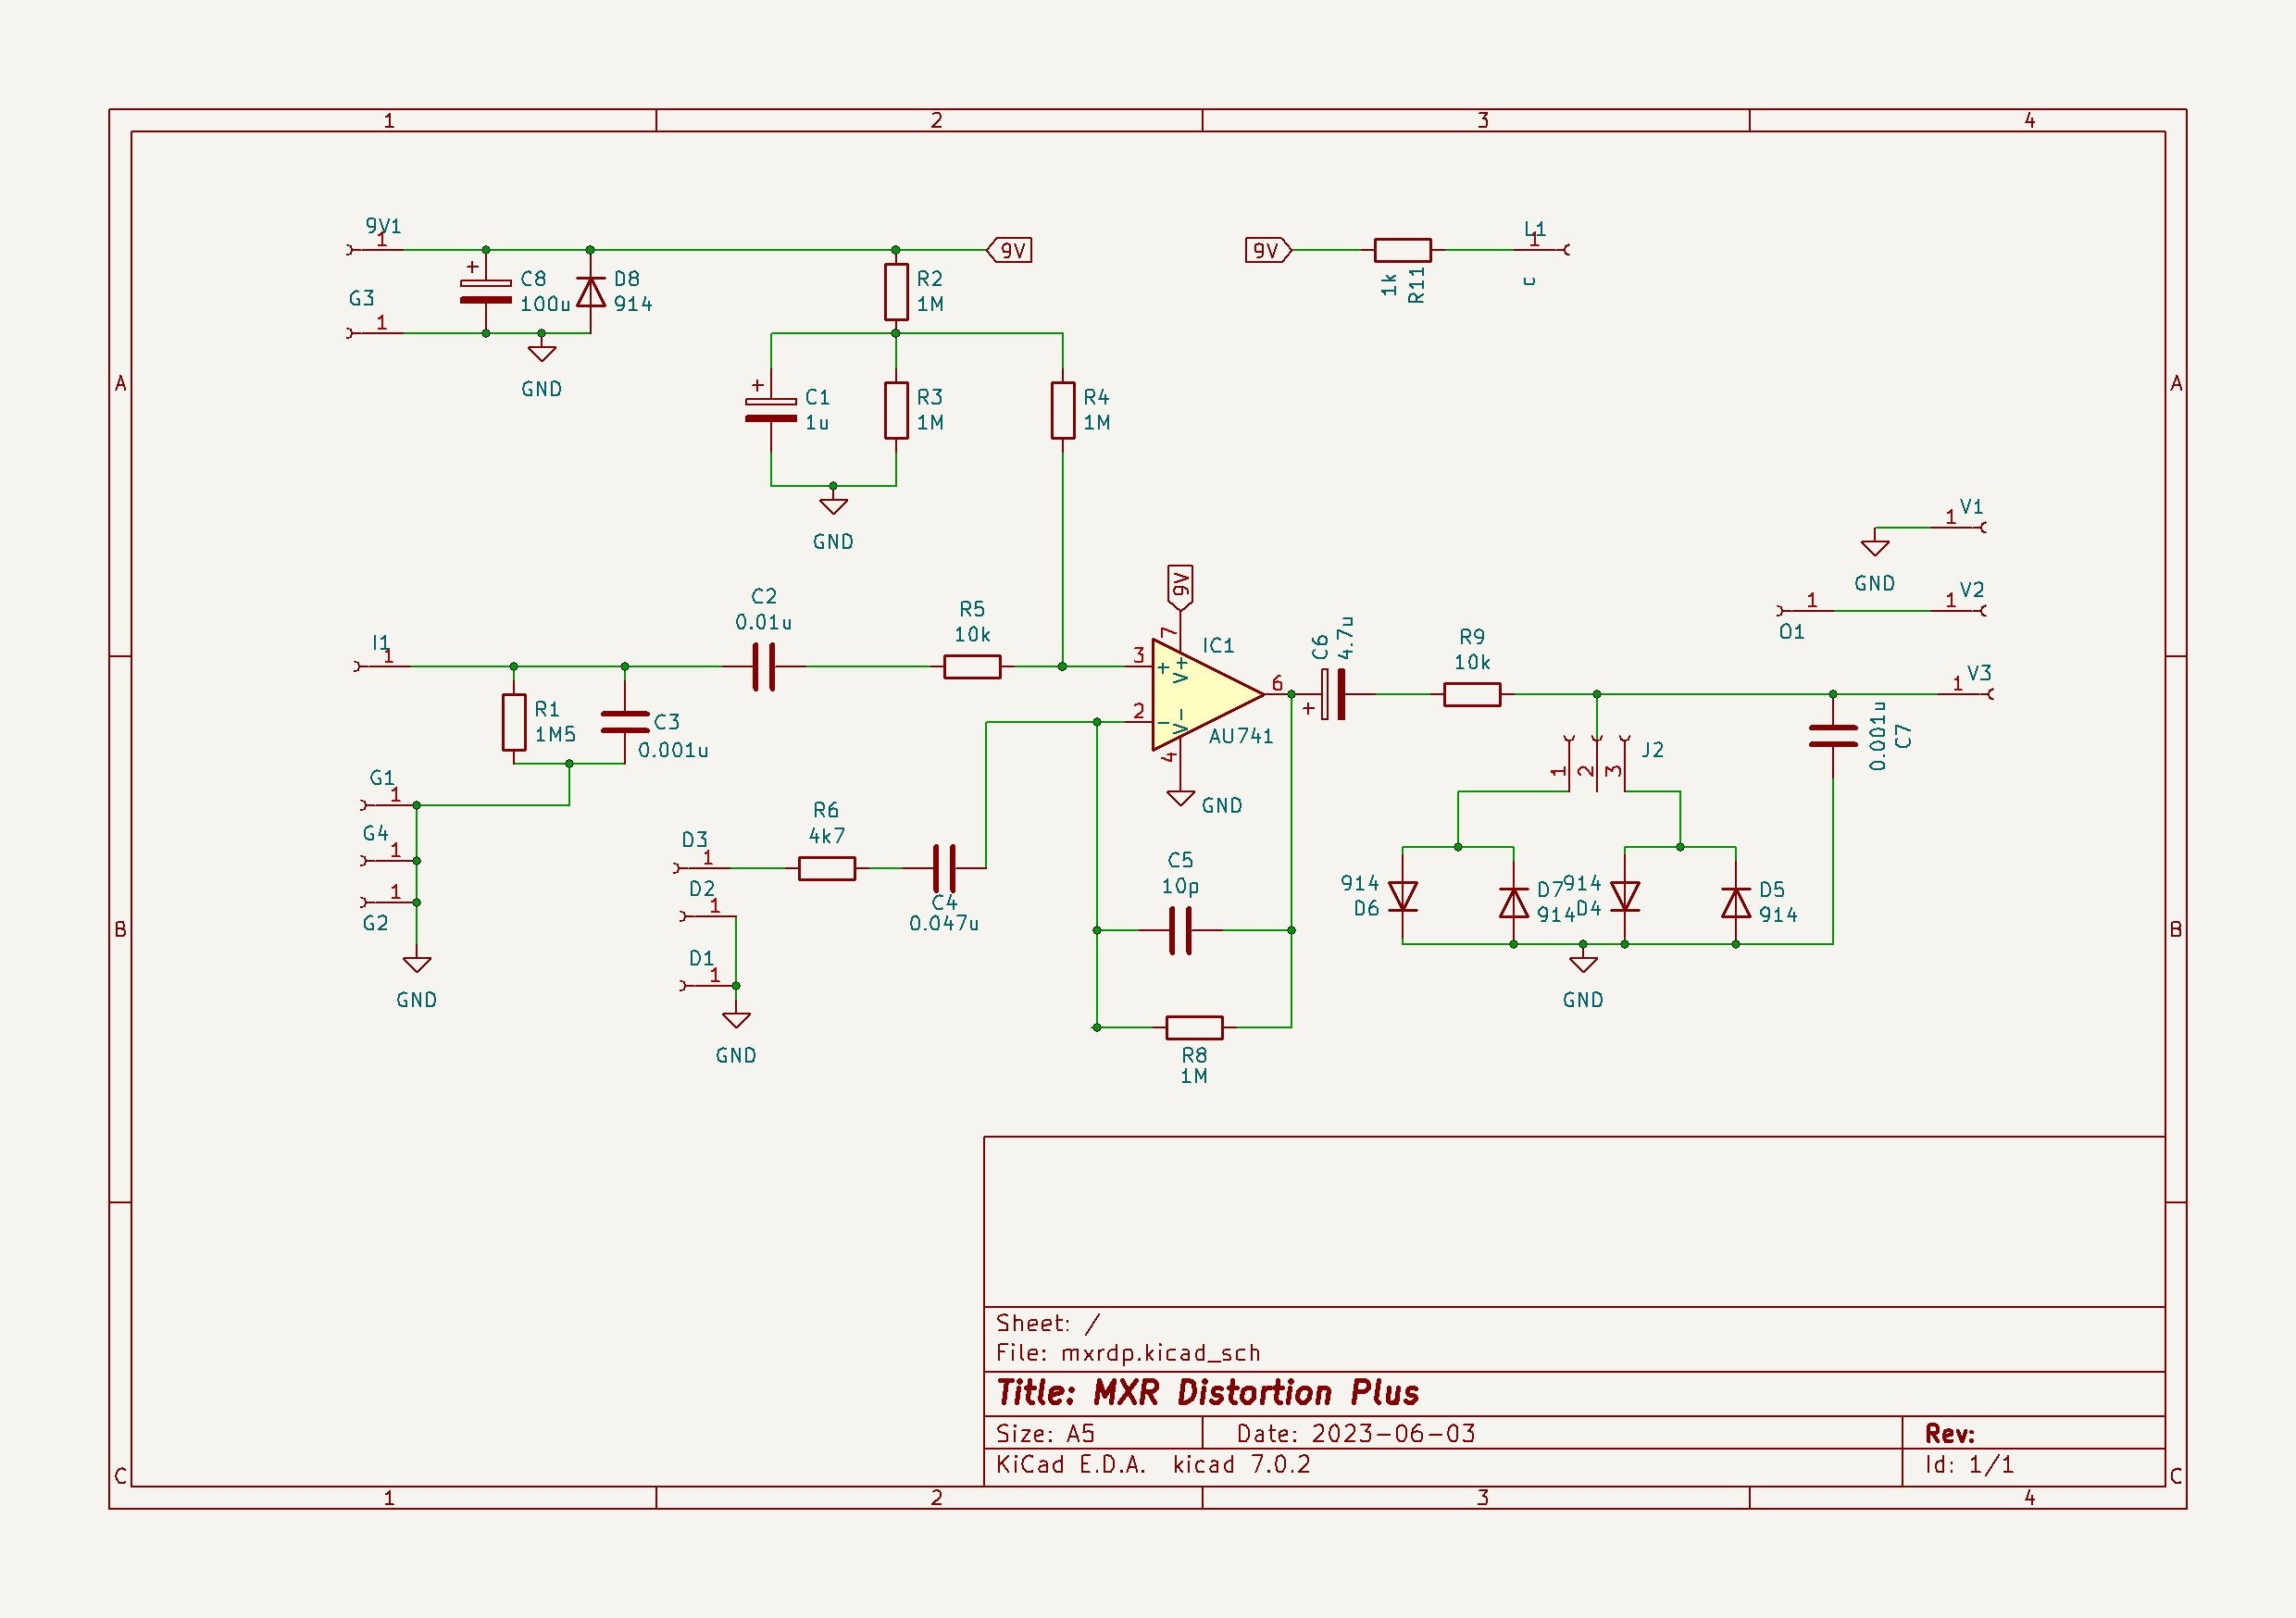Click the R2 resistor symbol
Screen dimensions: 2296x1618
[x=896, y=291]
